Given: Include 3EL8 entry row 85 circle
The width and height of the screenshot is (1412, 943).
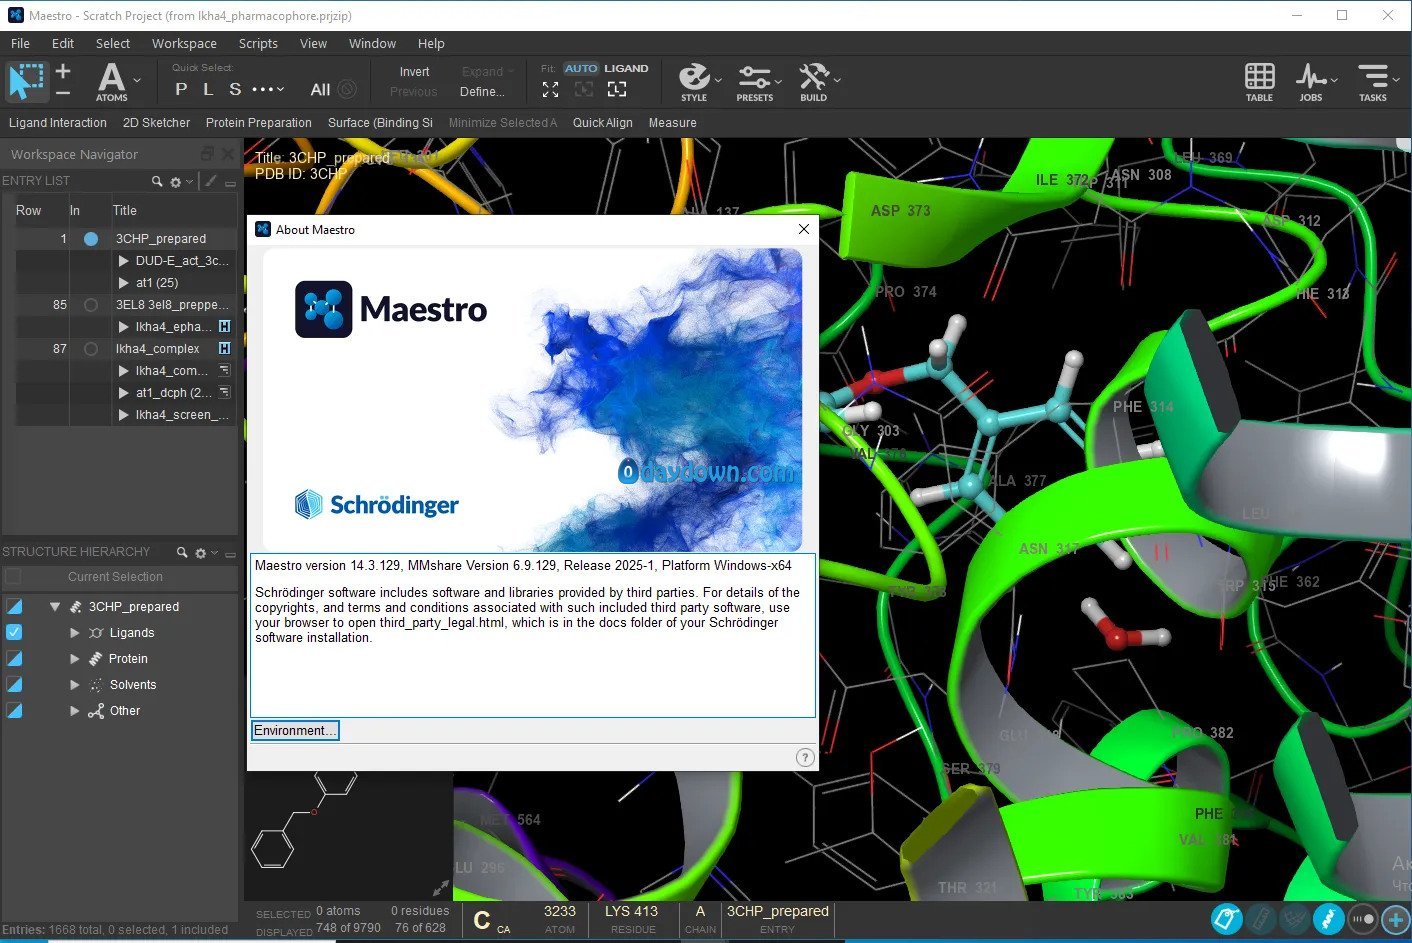Looking at the screenshot, I should pos(91,305).
